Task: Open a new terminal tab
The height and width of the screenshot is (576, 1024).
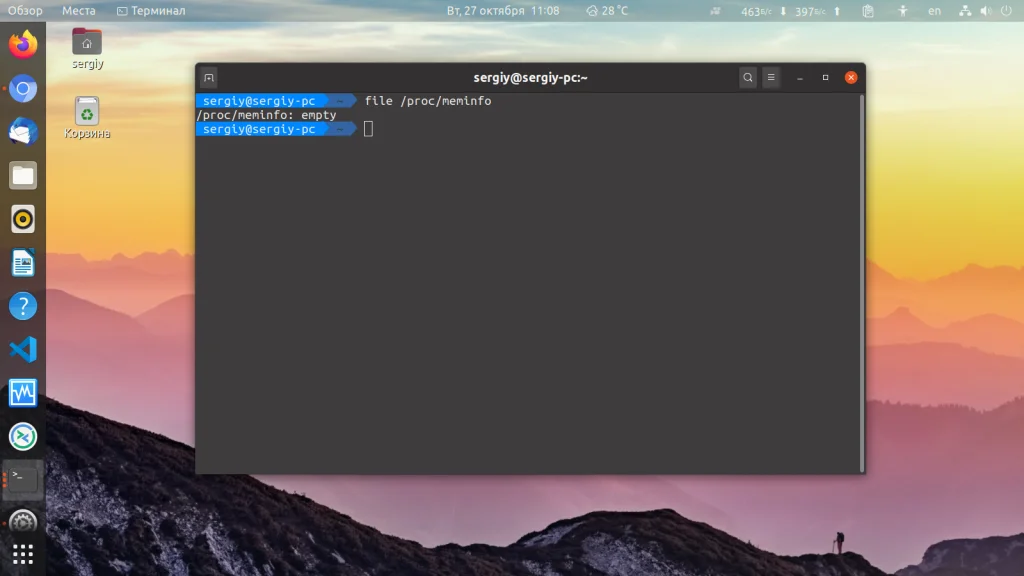Action: click(208, 77)
